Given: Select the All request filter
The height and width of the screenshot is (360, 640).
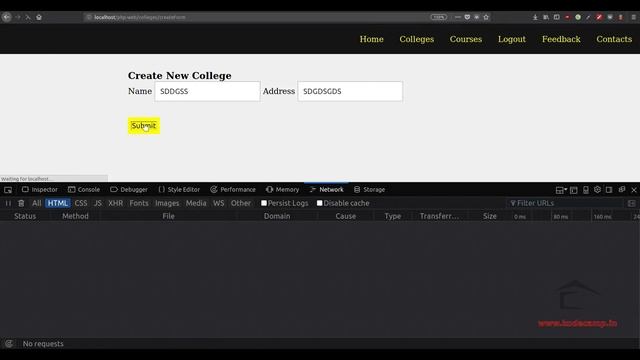Looking at the screenshot, I should [36, 203].
